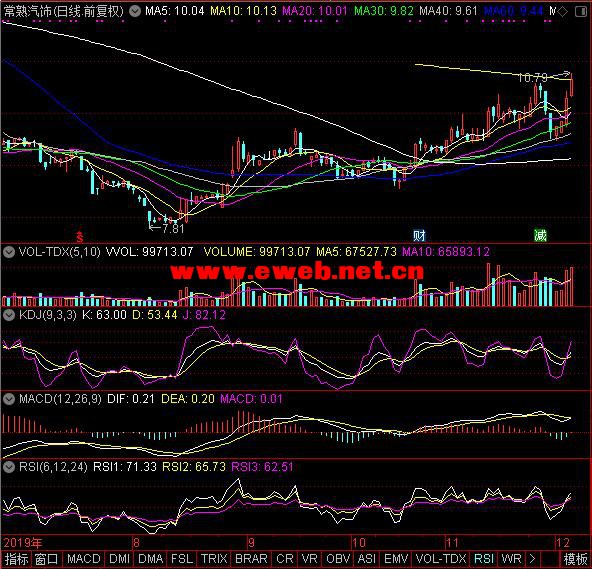Select the TRIX indicator tab
Screen dimensions: 592x569
(x=214, y=559)
